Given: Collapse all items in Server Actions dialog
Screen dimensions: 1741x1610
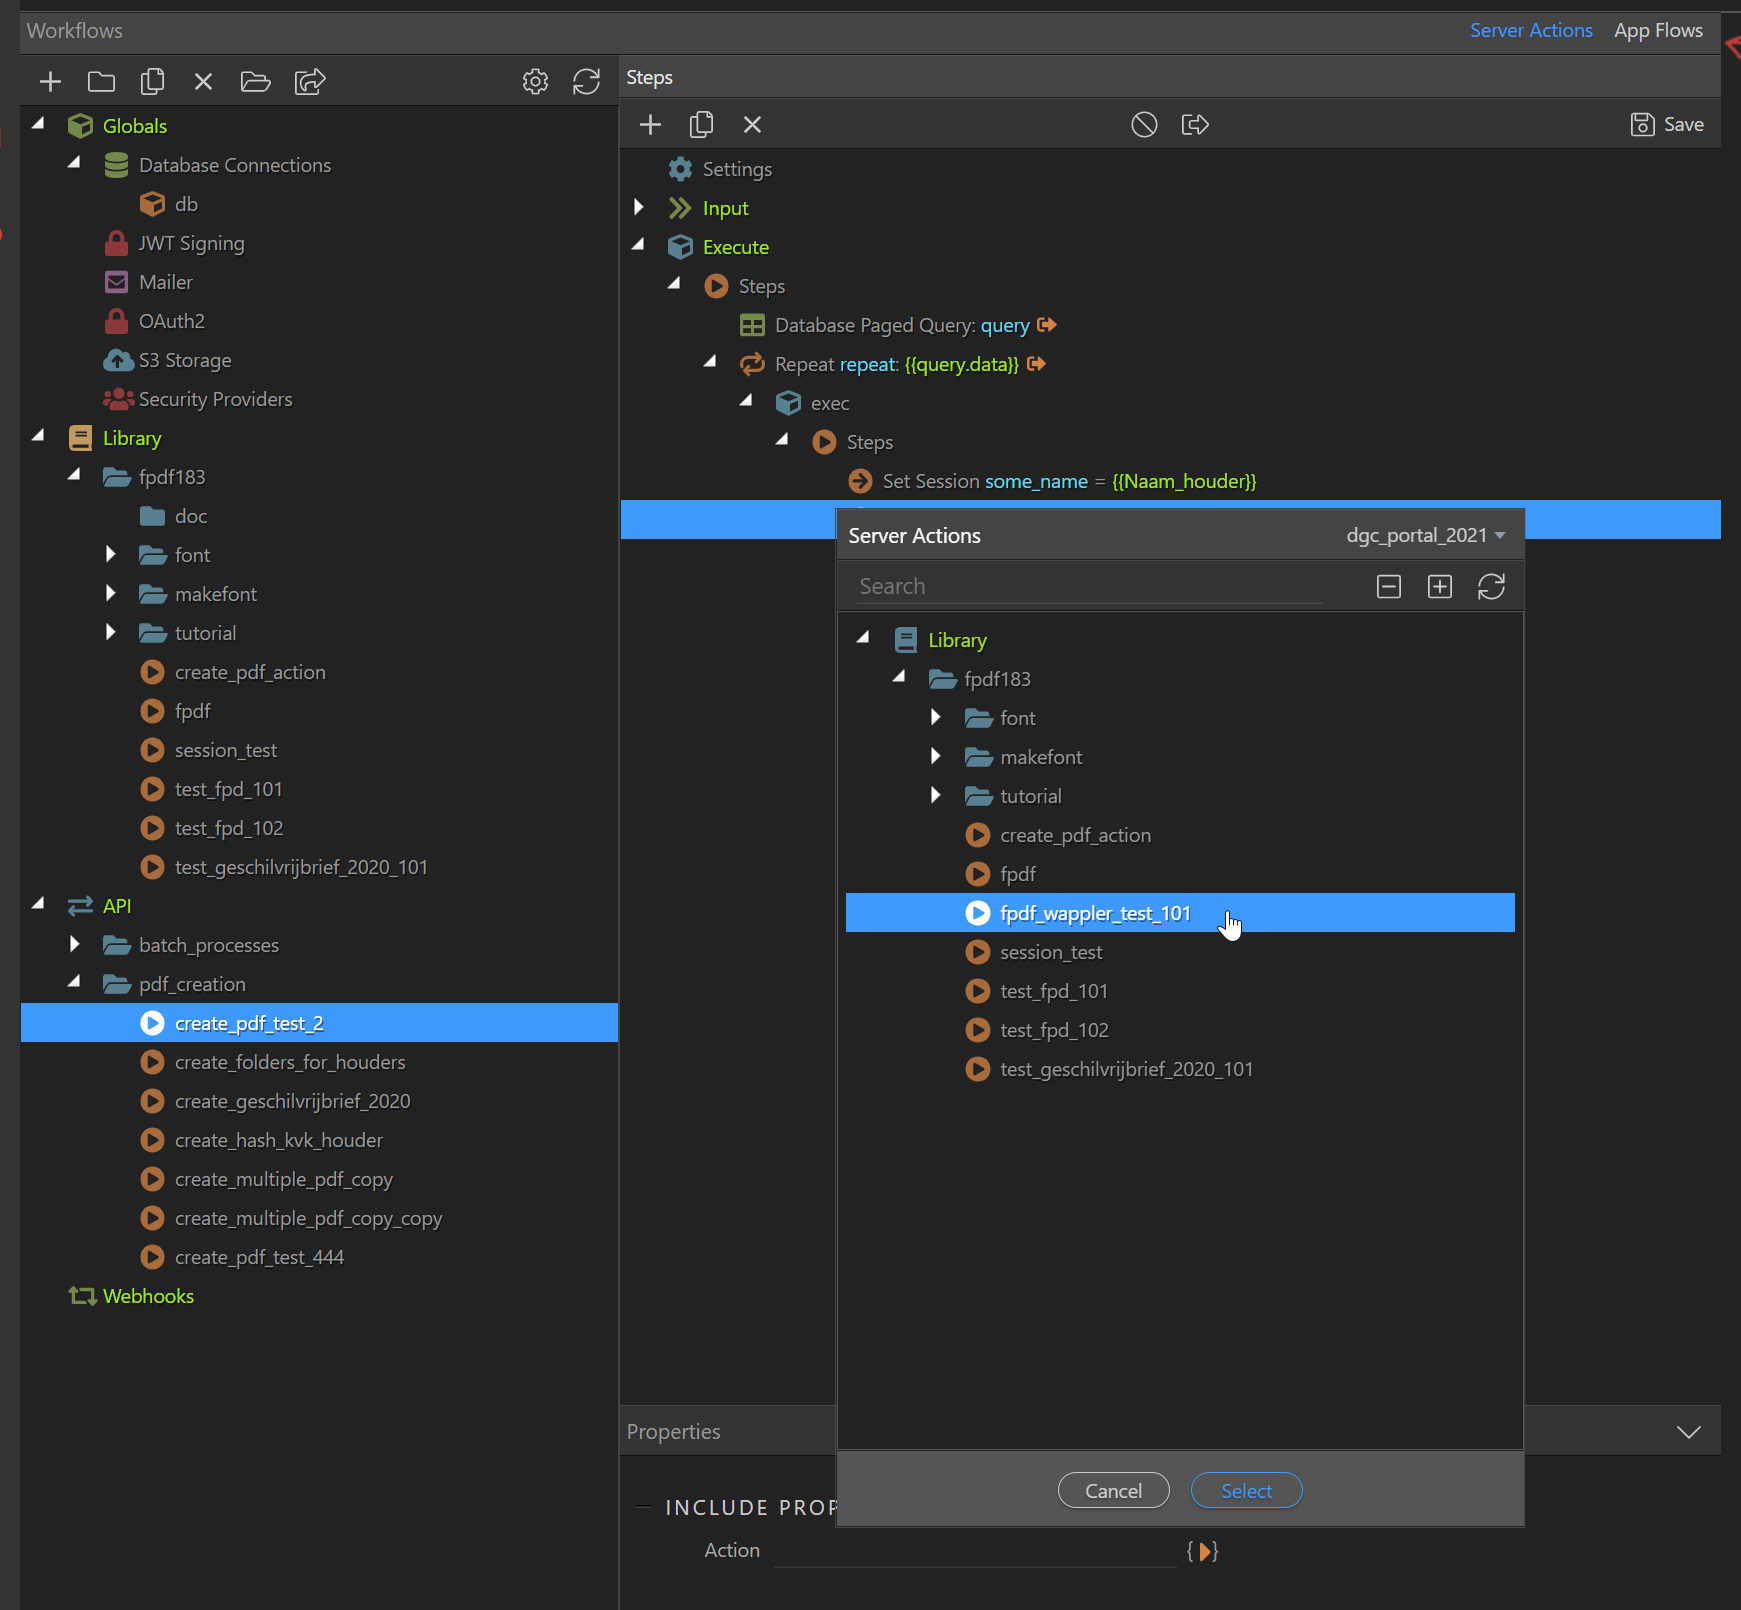Looking at the screenshot, I should click(x=1388, y=587).
